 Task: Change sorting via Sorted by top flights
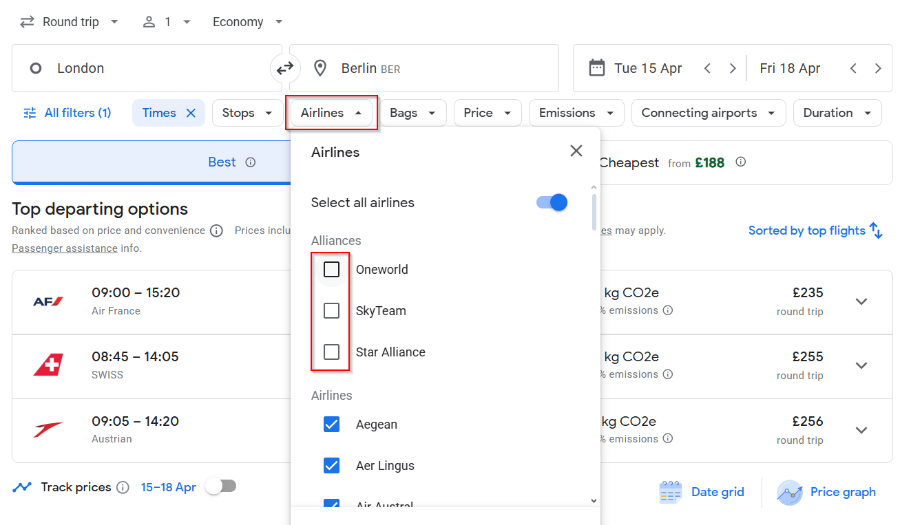pos(806,231)
